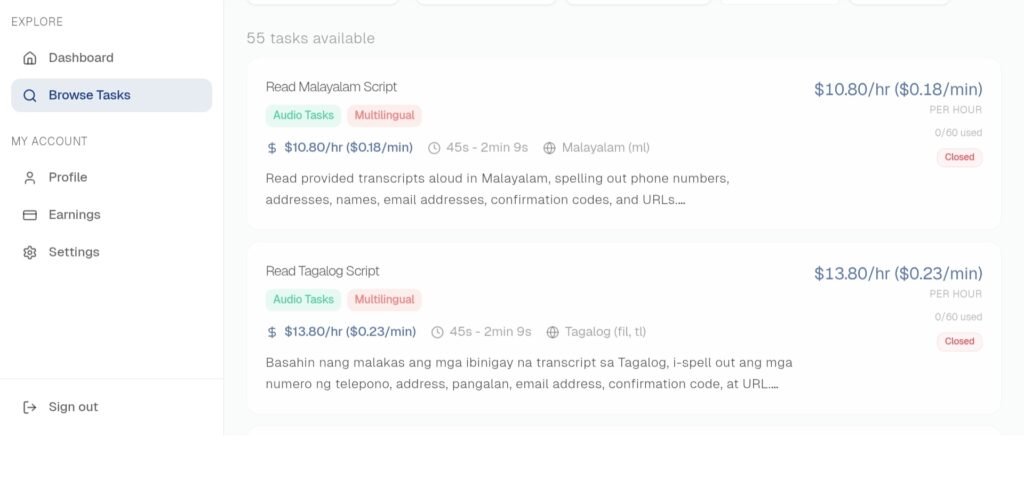Click the Audio Tasks tag on Malayalam task
This screenshot has height=495, width=1024.
click(x=303, y=116)
